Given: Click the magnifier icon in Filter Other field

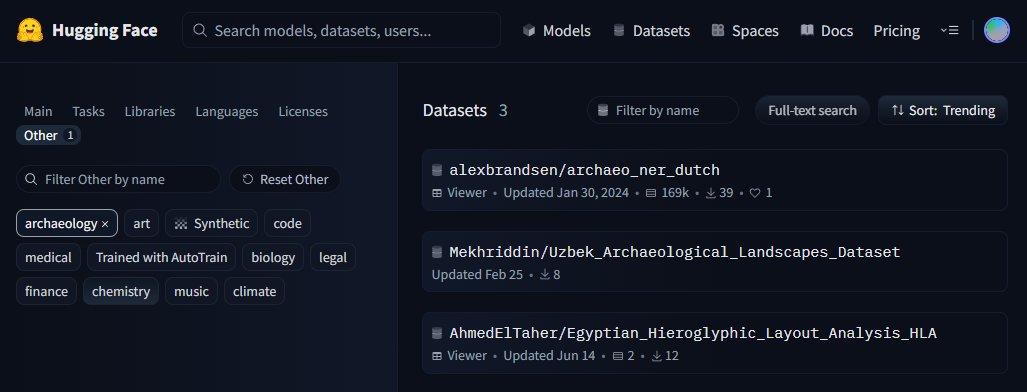Looking at the screenshot, I should tap(30, 179).
